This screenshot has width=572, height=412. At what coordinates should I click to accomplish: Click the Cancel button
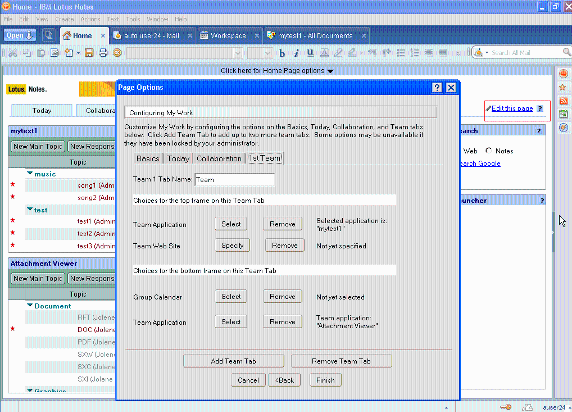(248, 380)
